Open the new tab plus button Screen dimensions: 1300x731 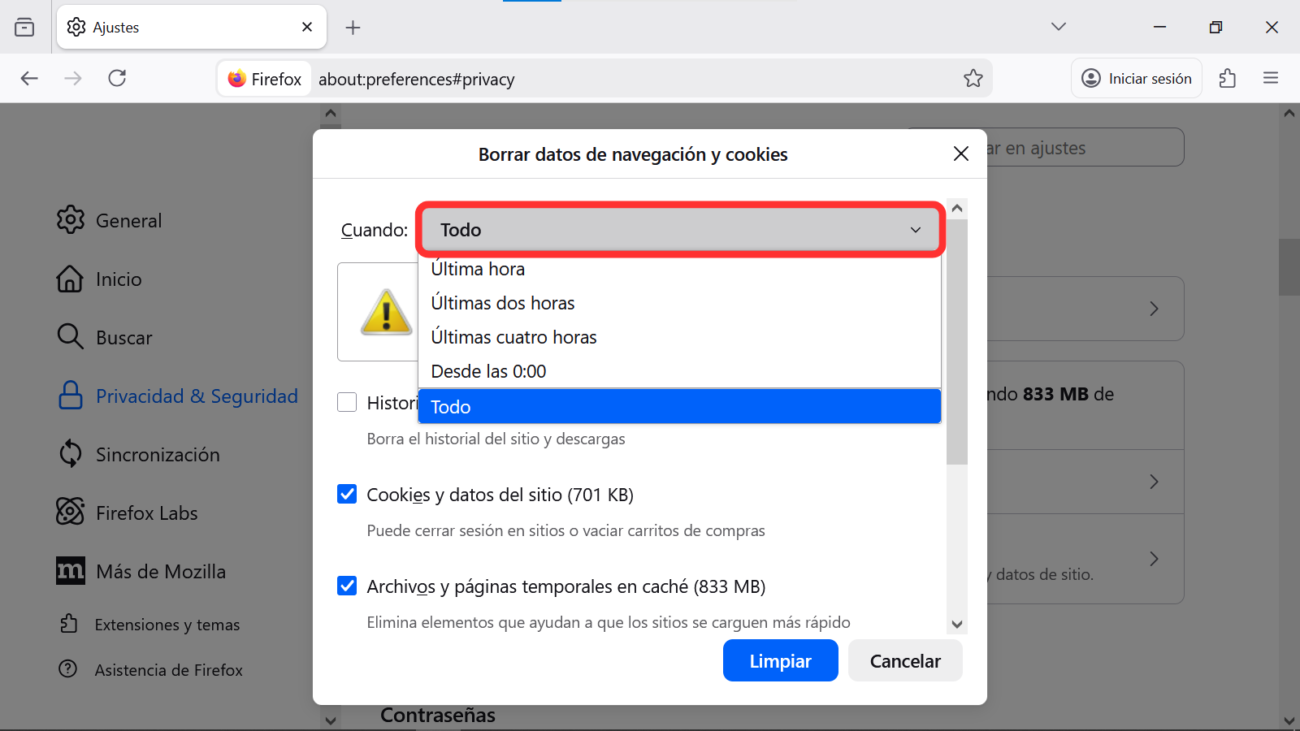(352, 28)
